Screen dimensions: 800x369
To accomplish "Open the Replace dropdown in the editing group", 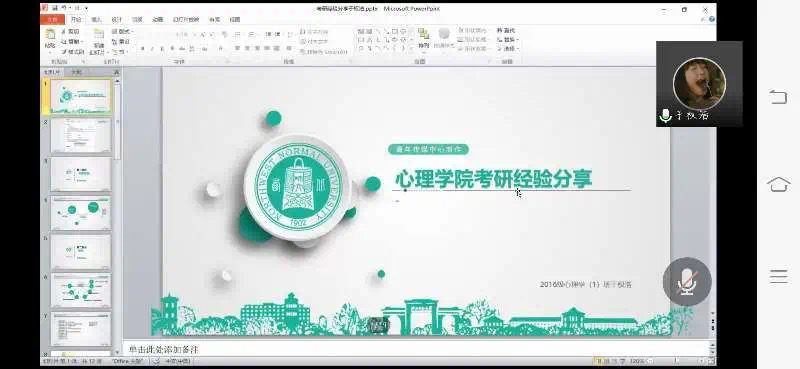I will pos(508,39).
